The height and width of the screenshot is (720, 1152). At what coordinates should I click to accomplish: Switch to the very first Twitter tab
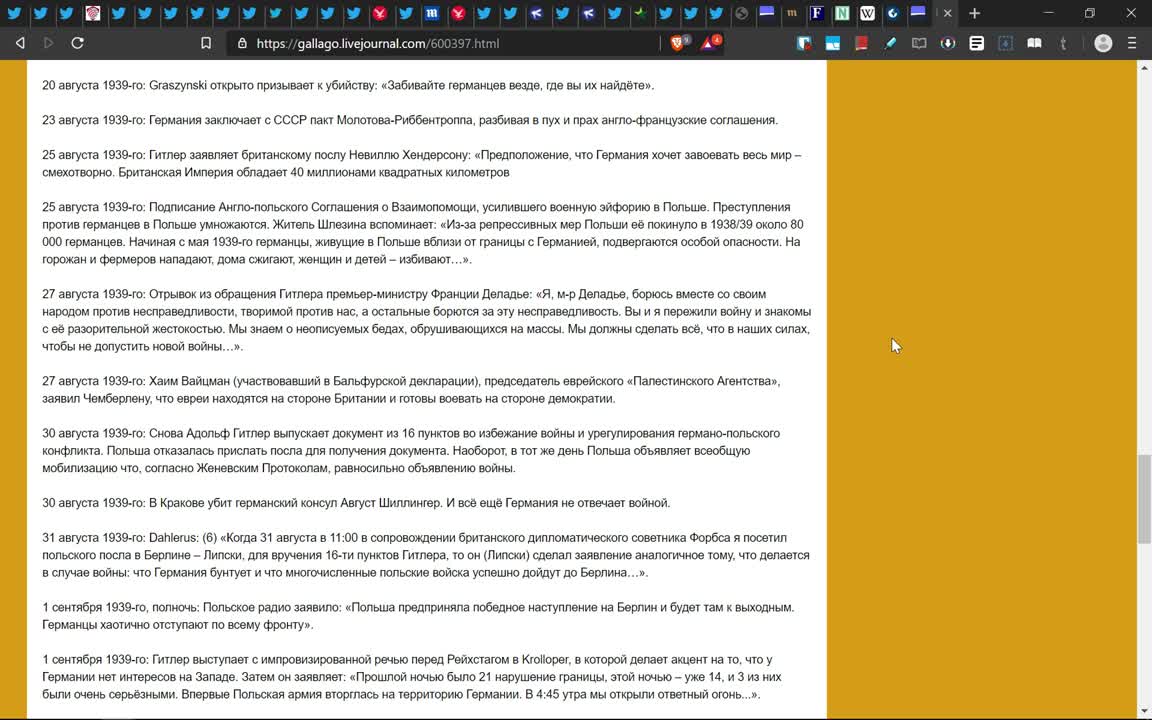click(14, 13)
